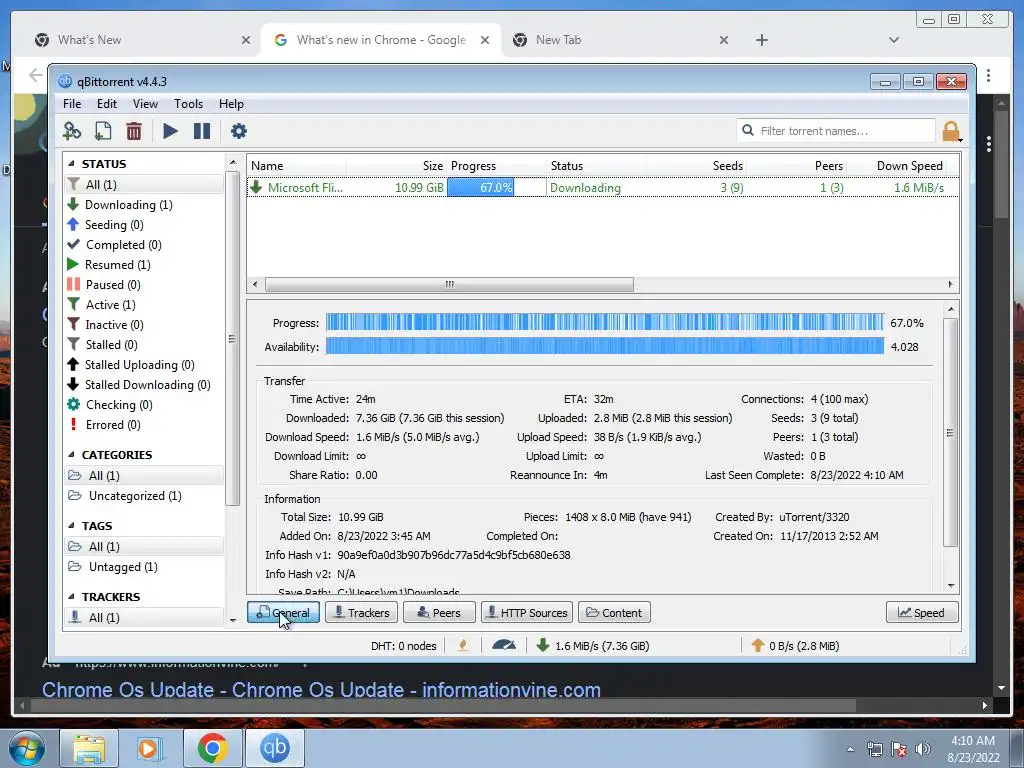Open the Tools menu
The image size is (1024, 768).
[188, 104]
